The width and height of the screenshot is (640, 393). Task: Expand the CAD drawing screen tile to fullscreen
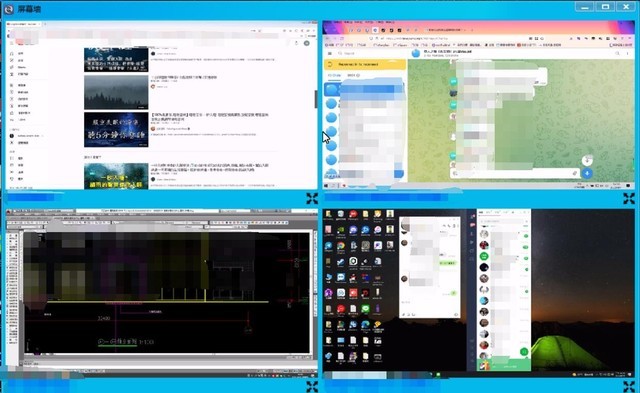(x=312, y=386)
